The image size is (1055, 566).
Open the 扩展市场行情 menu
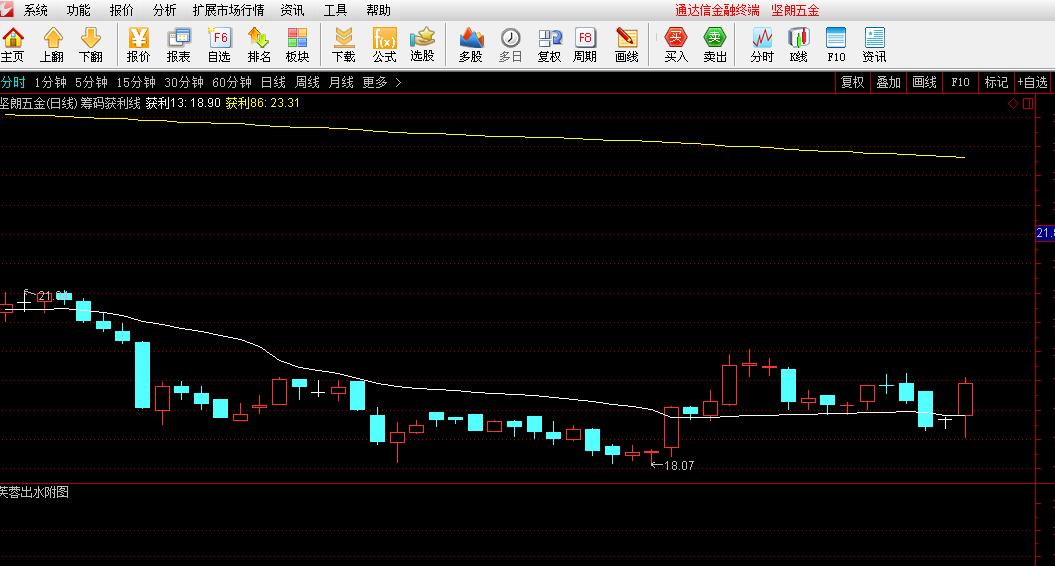(228, 10)
